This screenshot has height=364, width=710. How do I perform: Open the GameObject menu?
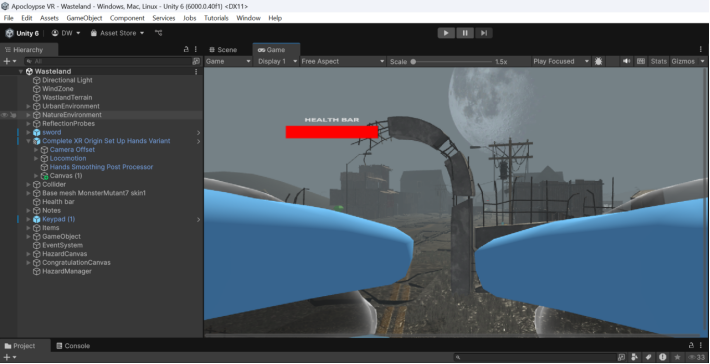pos(84,18)
